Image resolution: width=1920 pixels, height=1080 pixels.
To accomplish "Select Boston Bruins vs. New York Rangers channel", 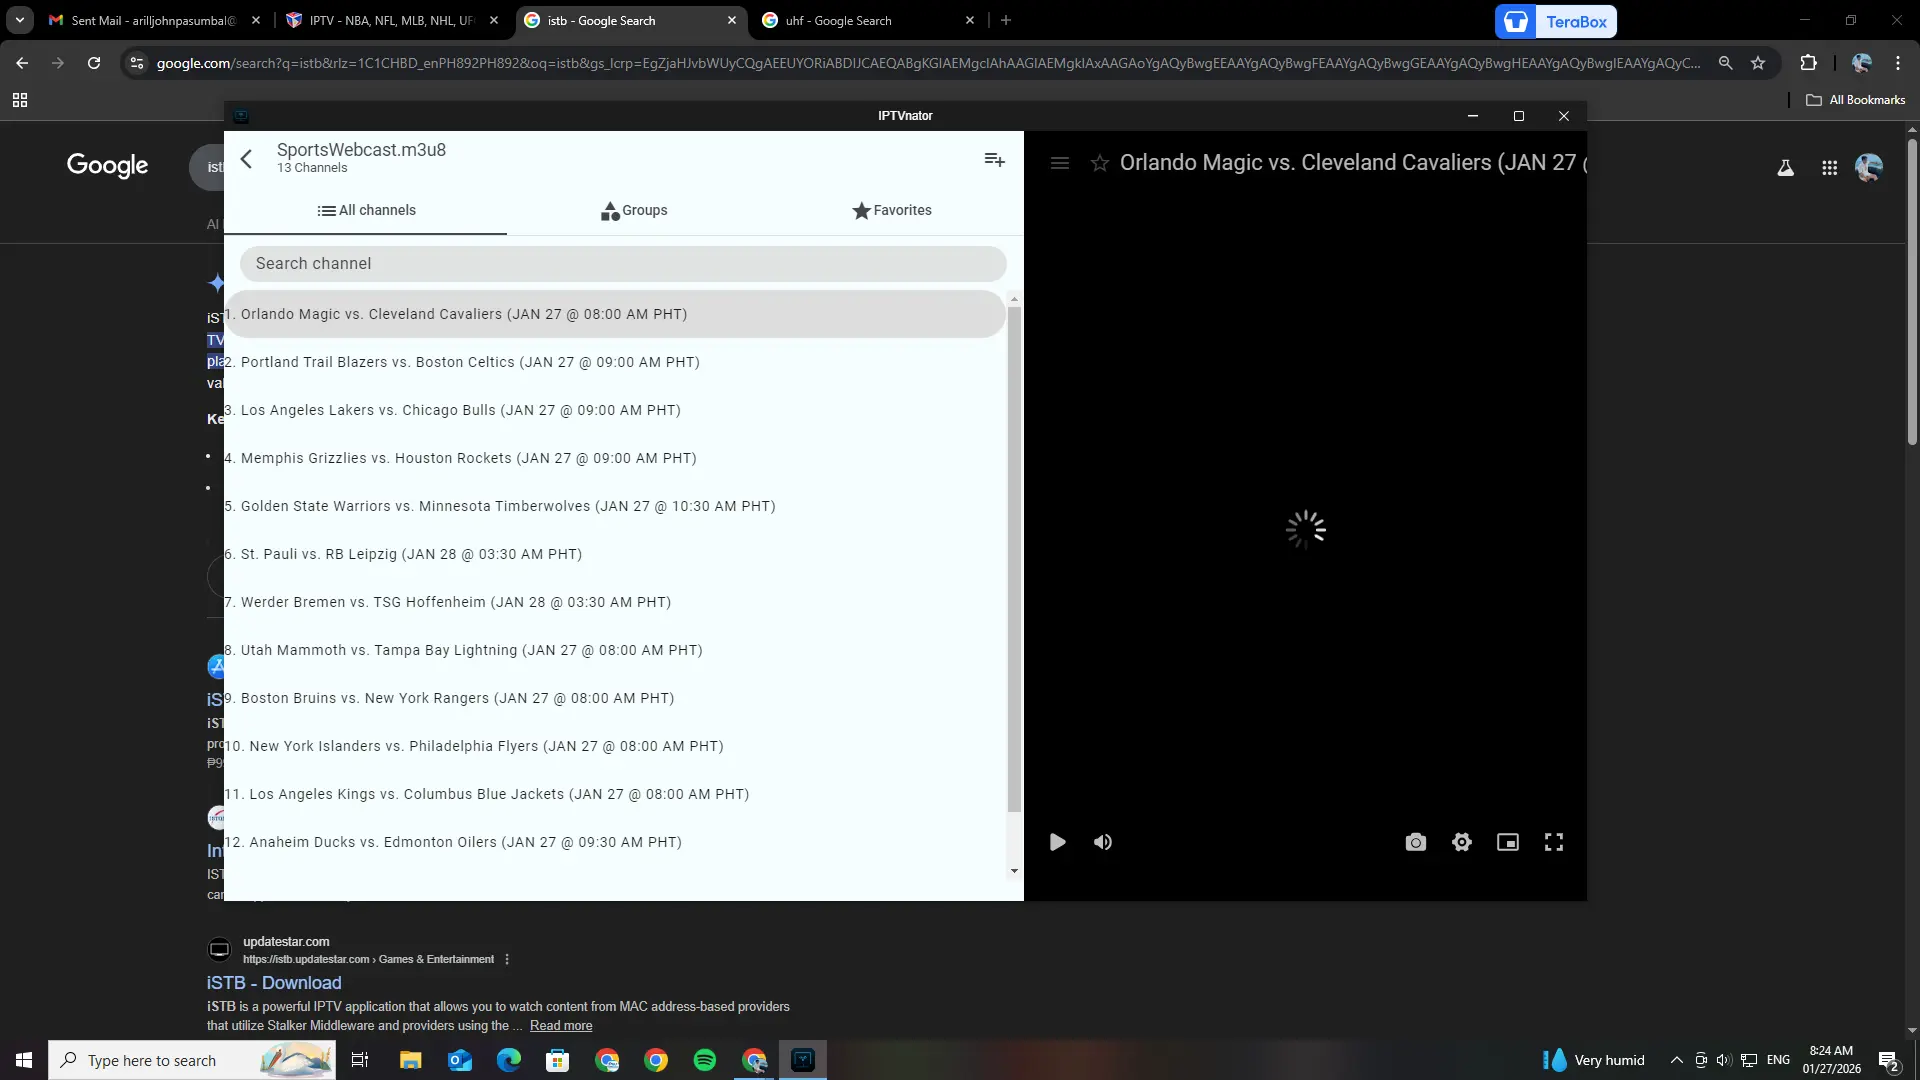I will point(614,698).
